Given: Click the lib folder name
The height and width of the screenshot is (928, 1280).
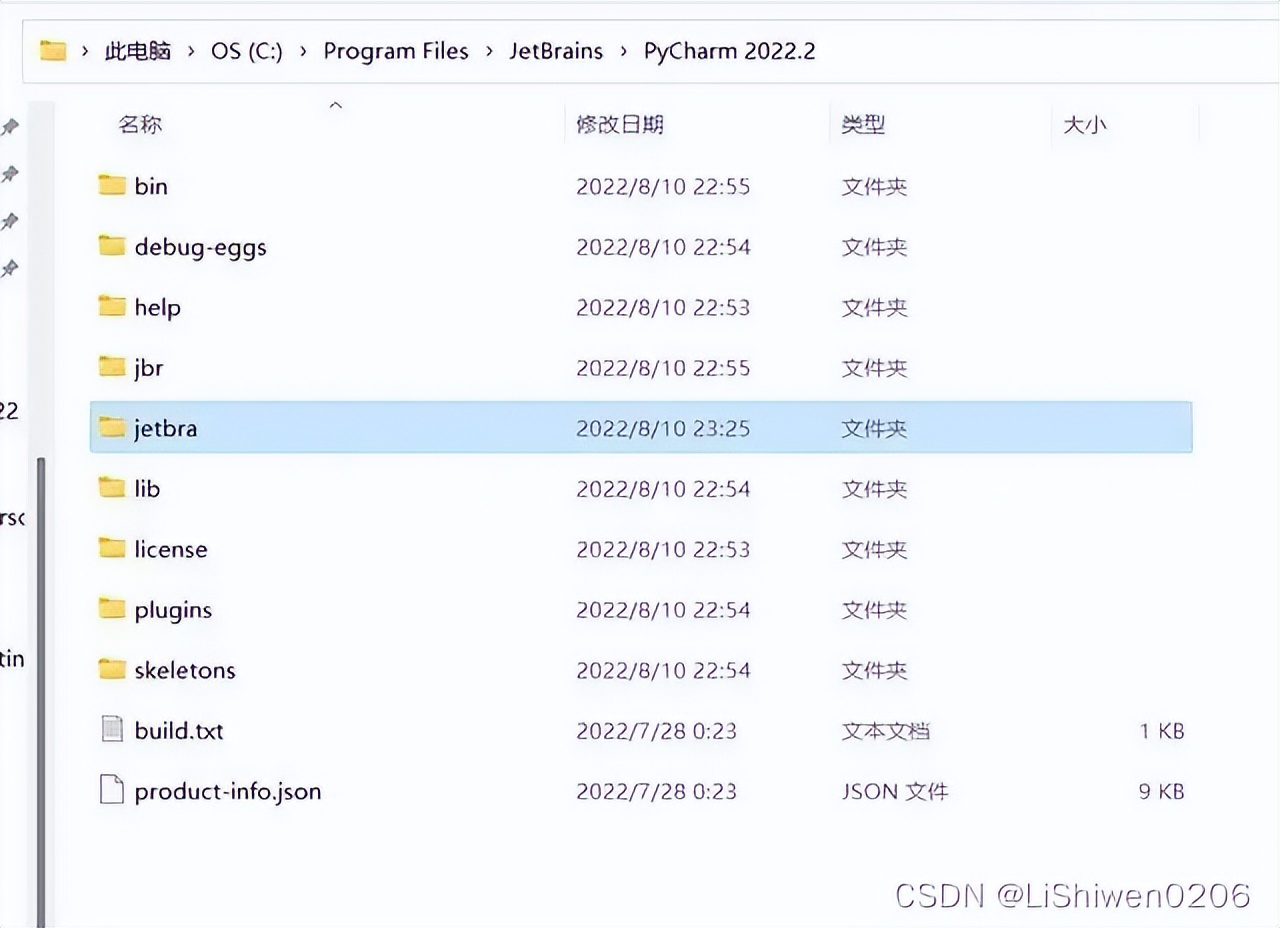Looking at the screenshot, I should (147, 488).
